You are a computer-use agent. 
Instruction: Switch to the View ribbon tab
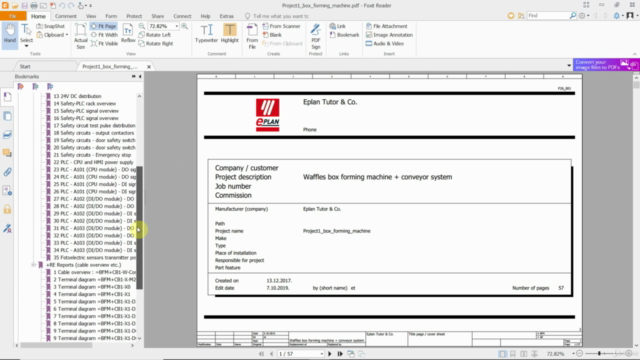coord(91,16)
